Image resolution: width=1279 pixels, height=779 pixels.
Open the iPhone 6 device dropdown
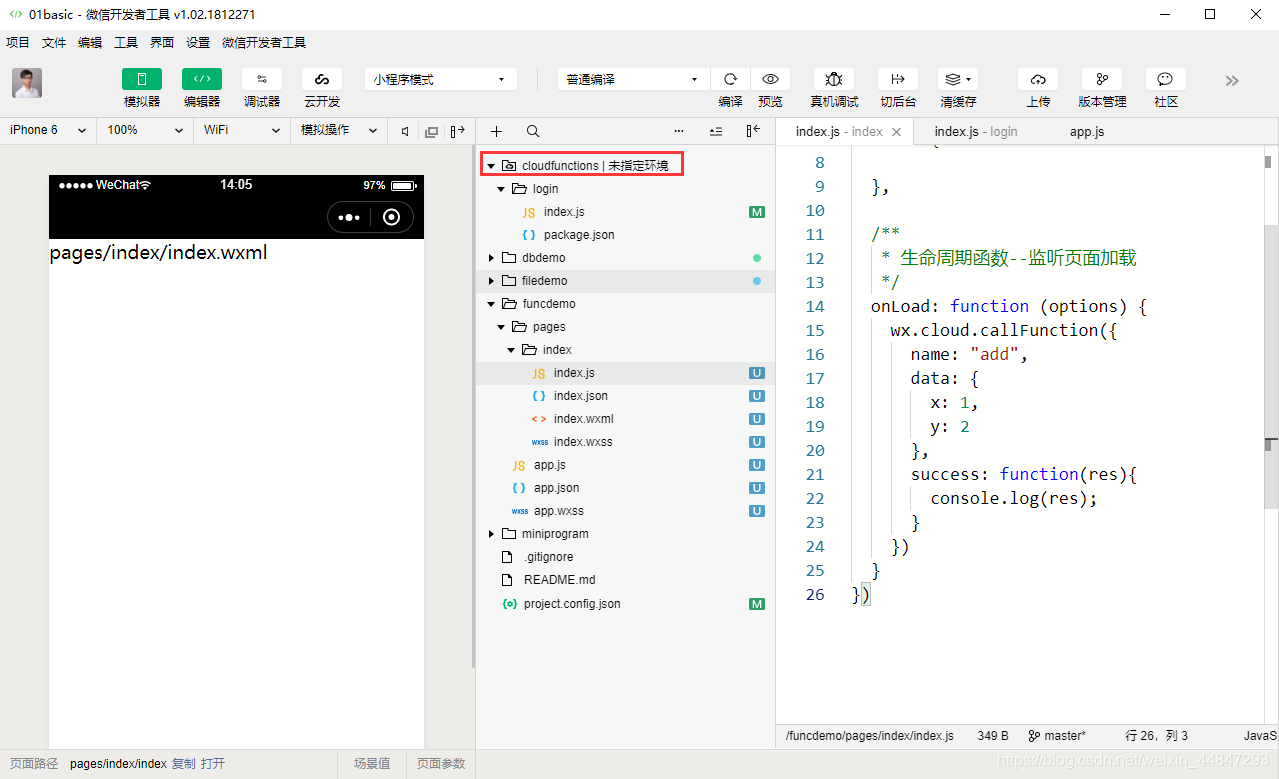(x=47, y=130)
